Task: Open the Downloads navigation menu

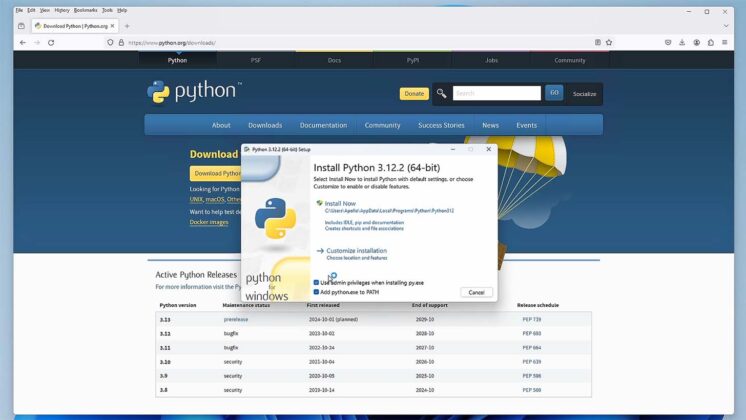Action: [265, 125]
